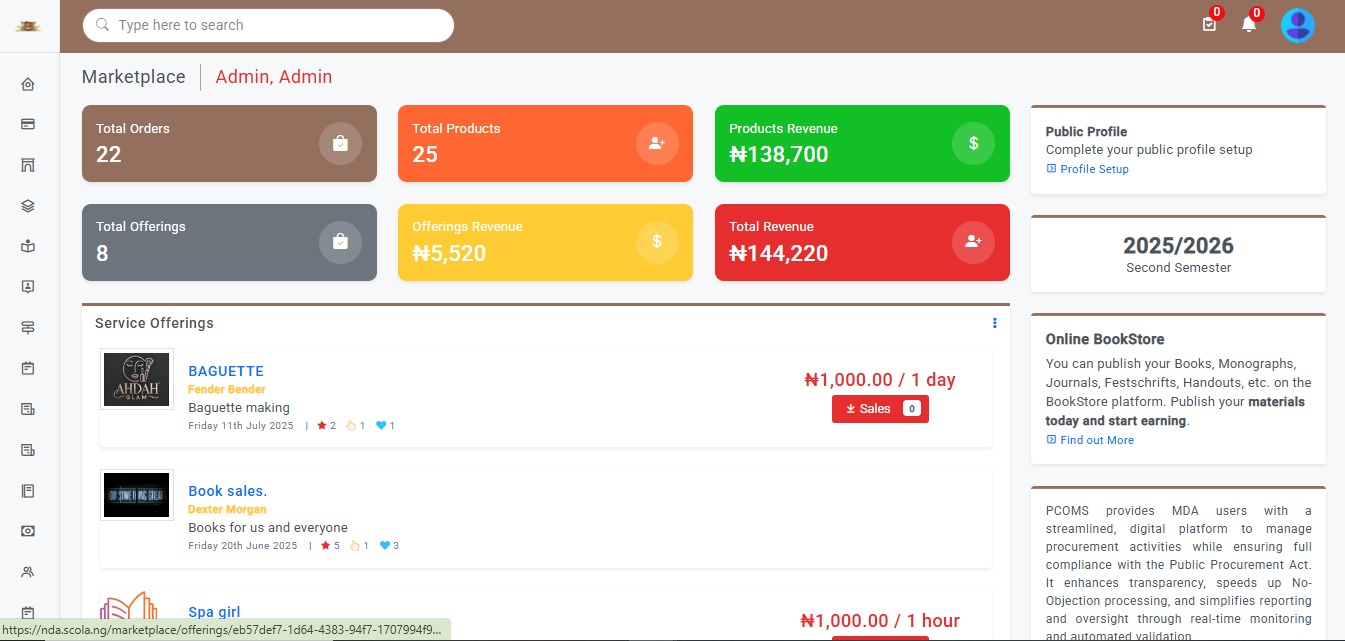Image resolution: width=1345 pixels, height=641 pixels.
Task: Open the home icon in the sidebar
Action: [x=28, y=84]
